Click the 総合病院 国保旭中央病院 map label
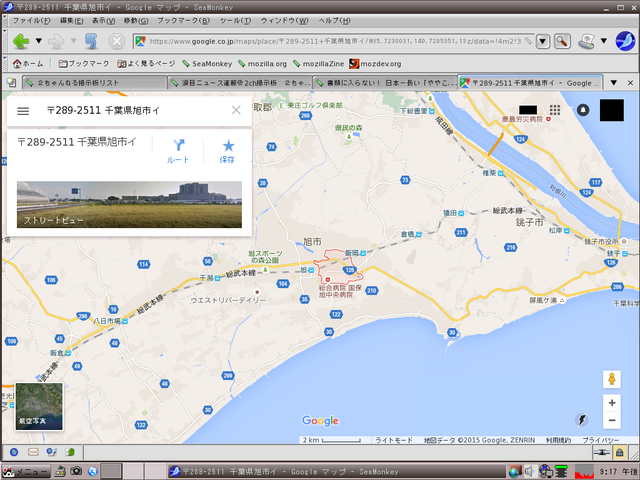 340,291
